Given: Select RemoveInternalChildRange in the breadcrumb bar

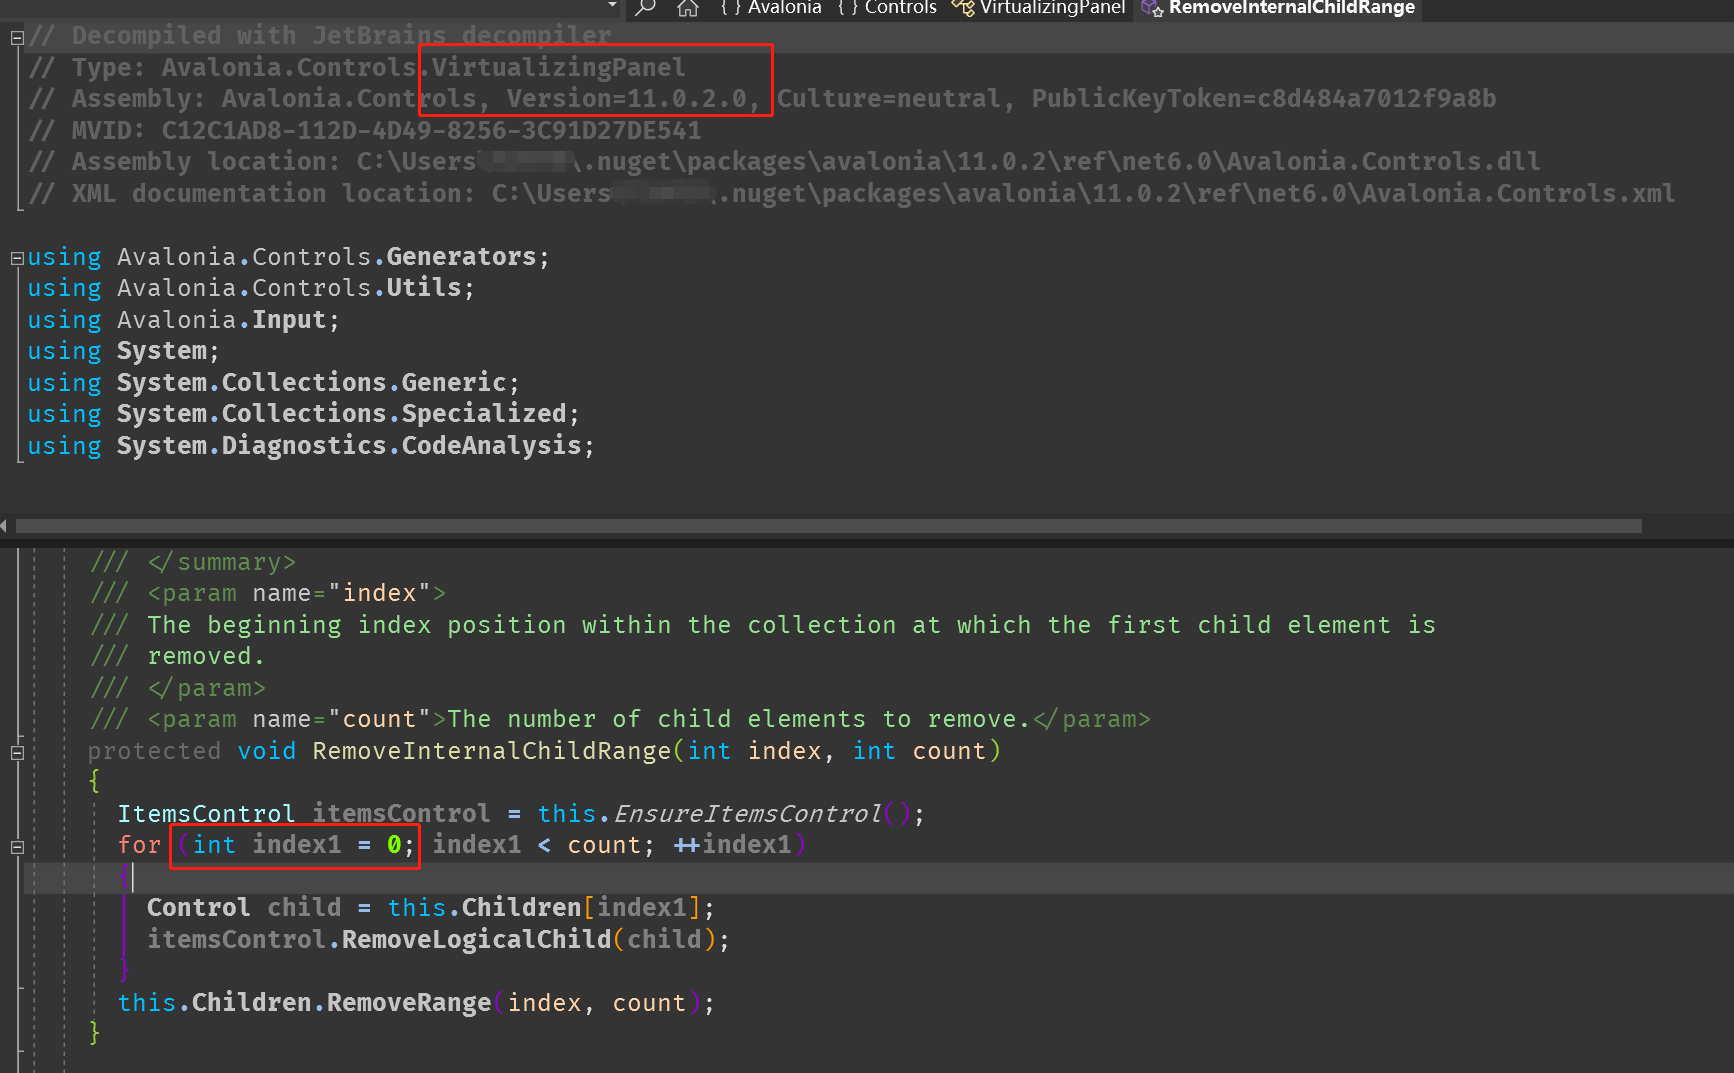Looking at the screenshot, I should click(1290, 9).
